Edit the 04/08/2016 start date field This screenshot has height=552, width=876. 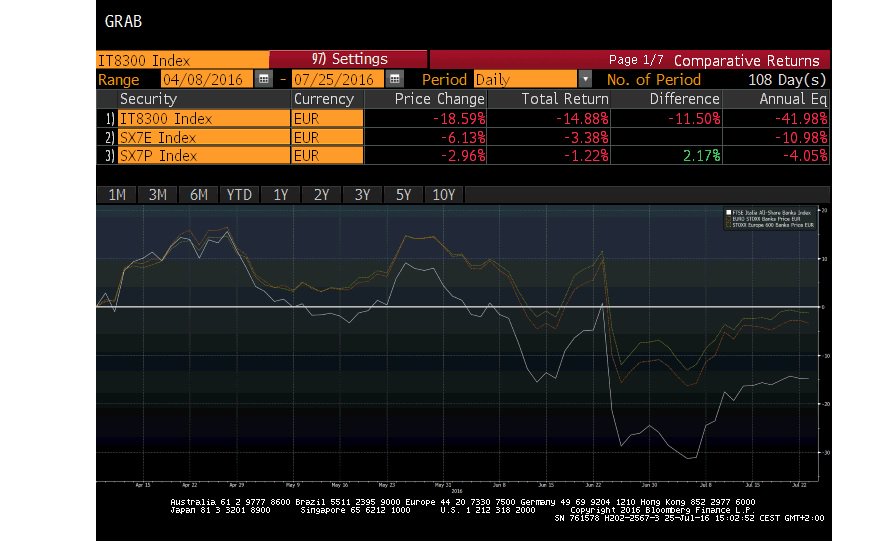tap(207, 79)
